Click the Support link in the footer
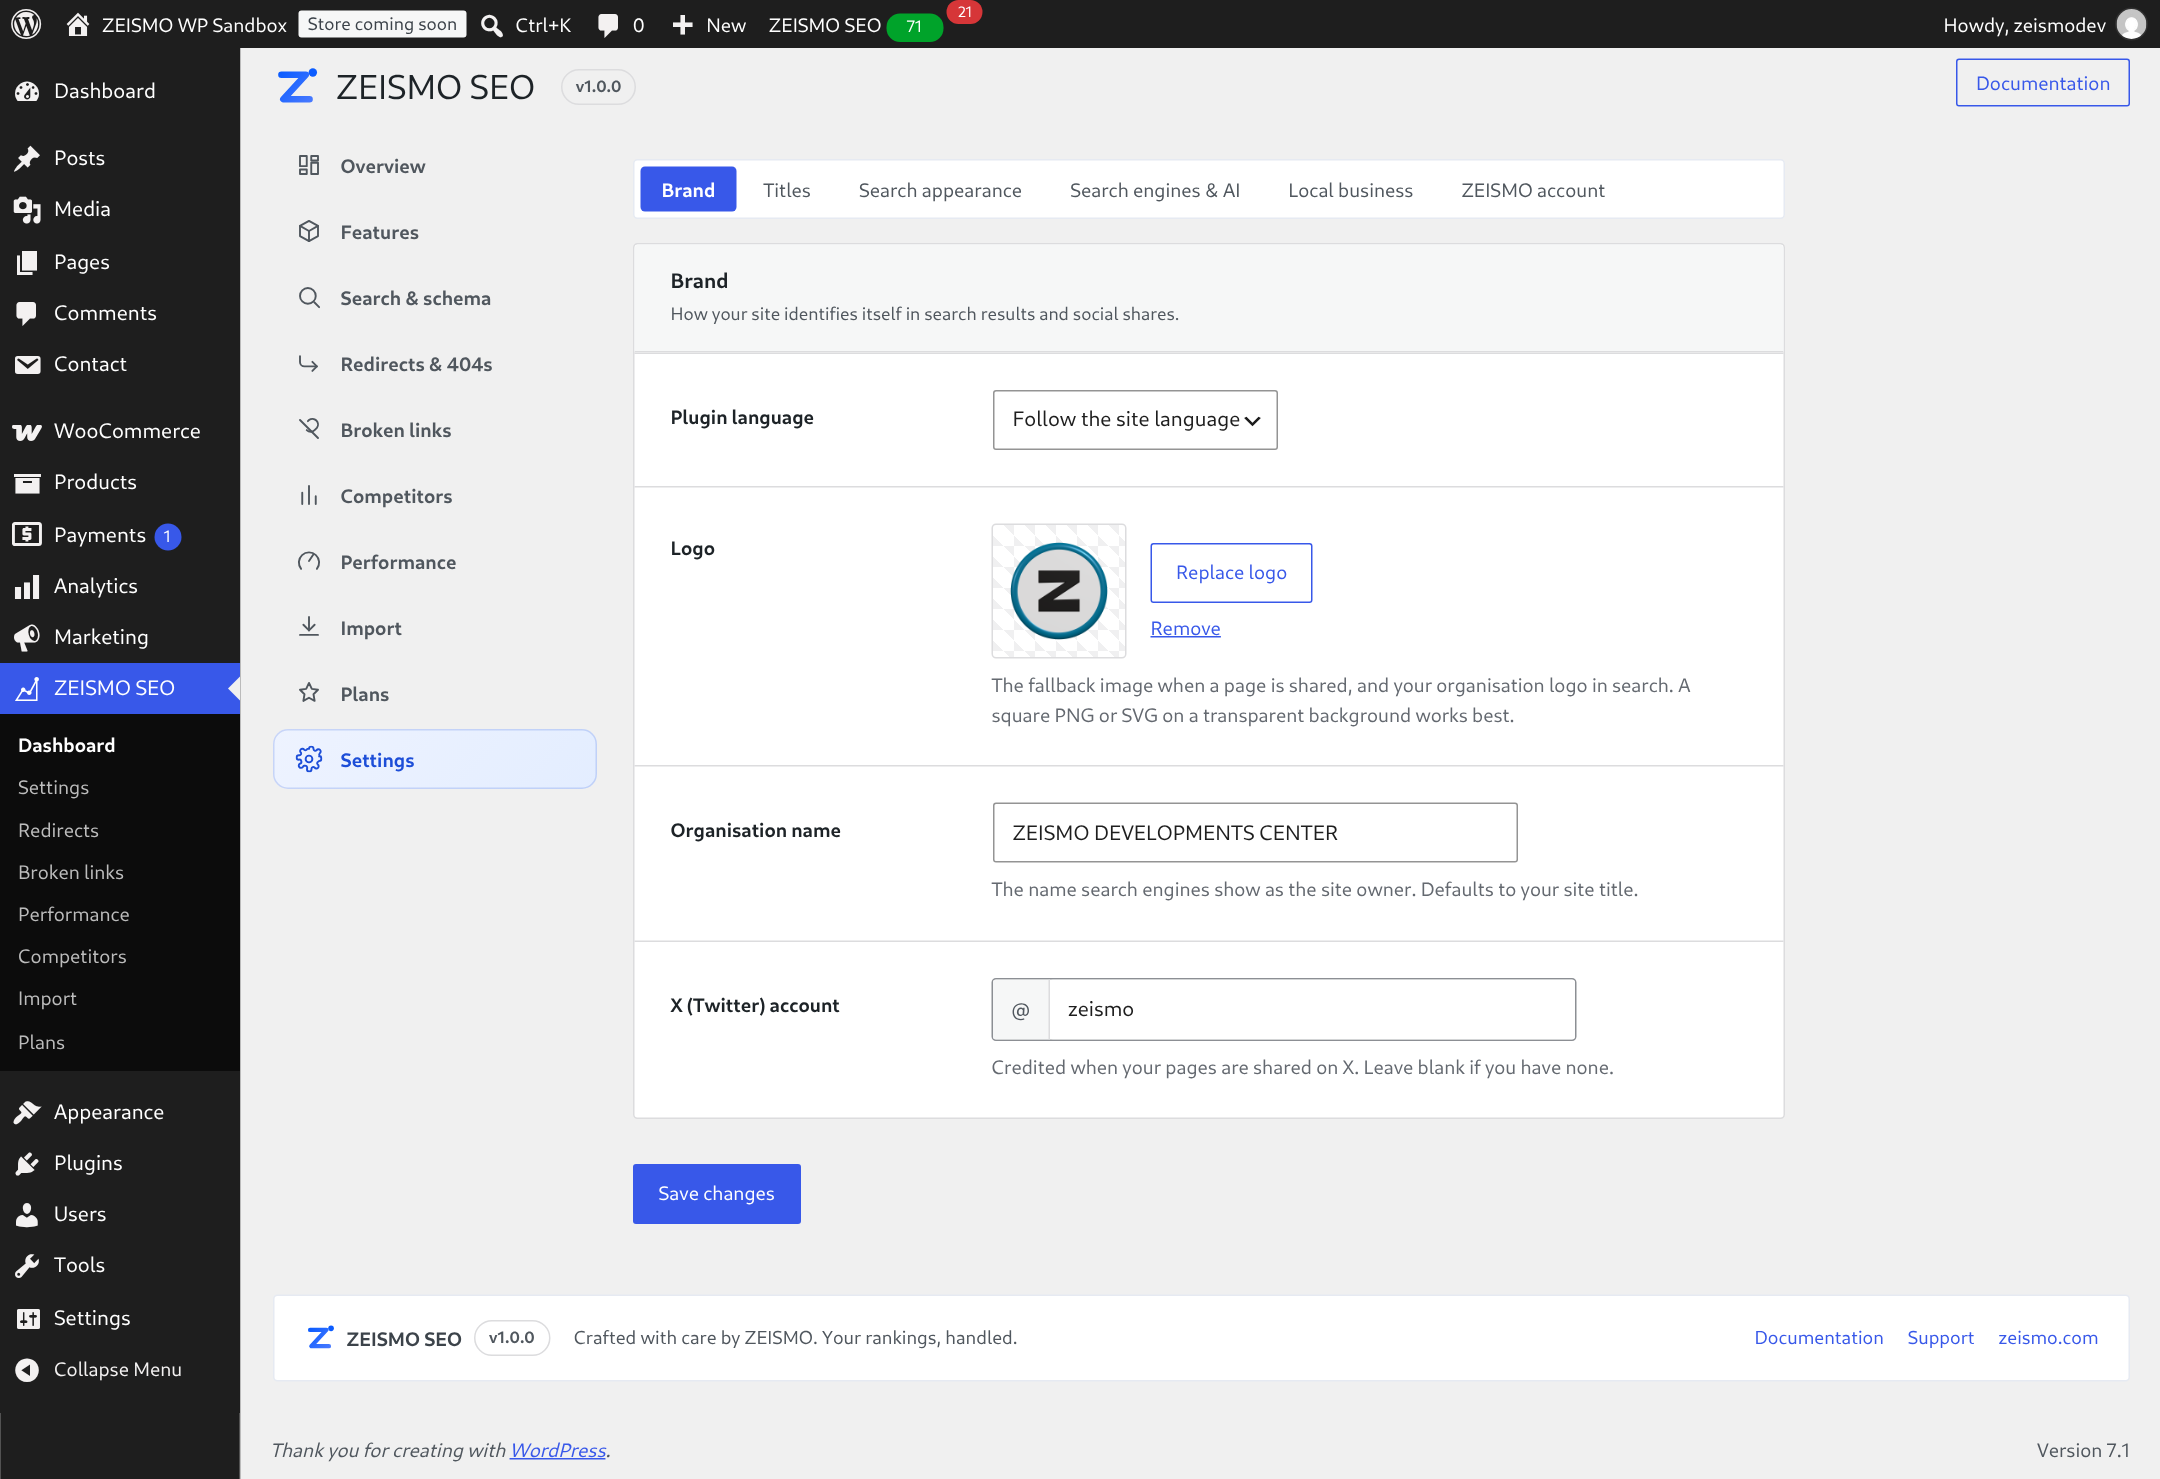 1940,1338
